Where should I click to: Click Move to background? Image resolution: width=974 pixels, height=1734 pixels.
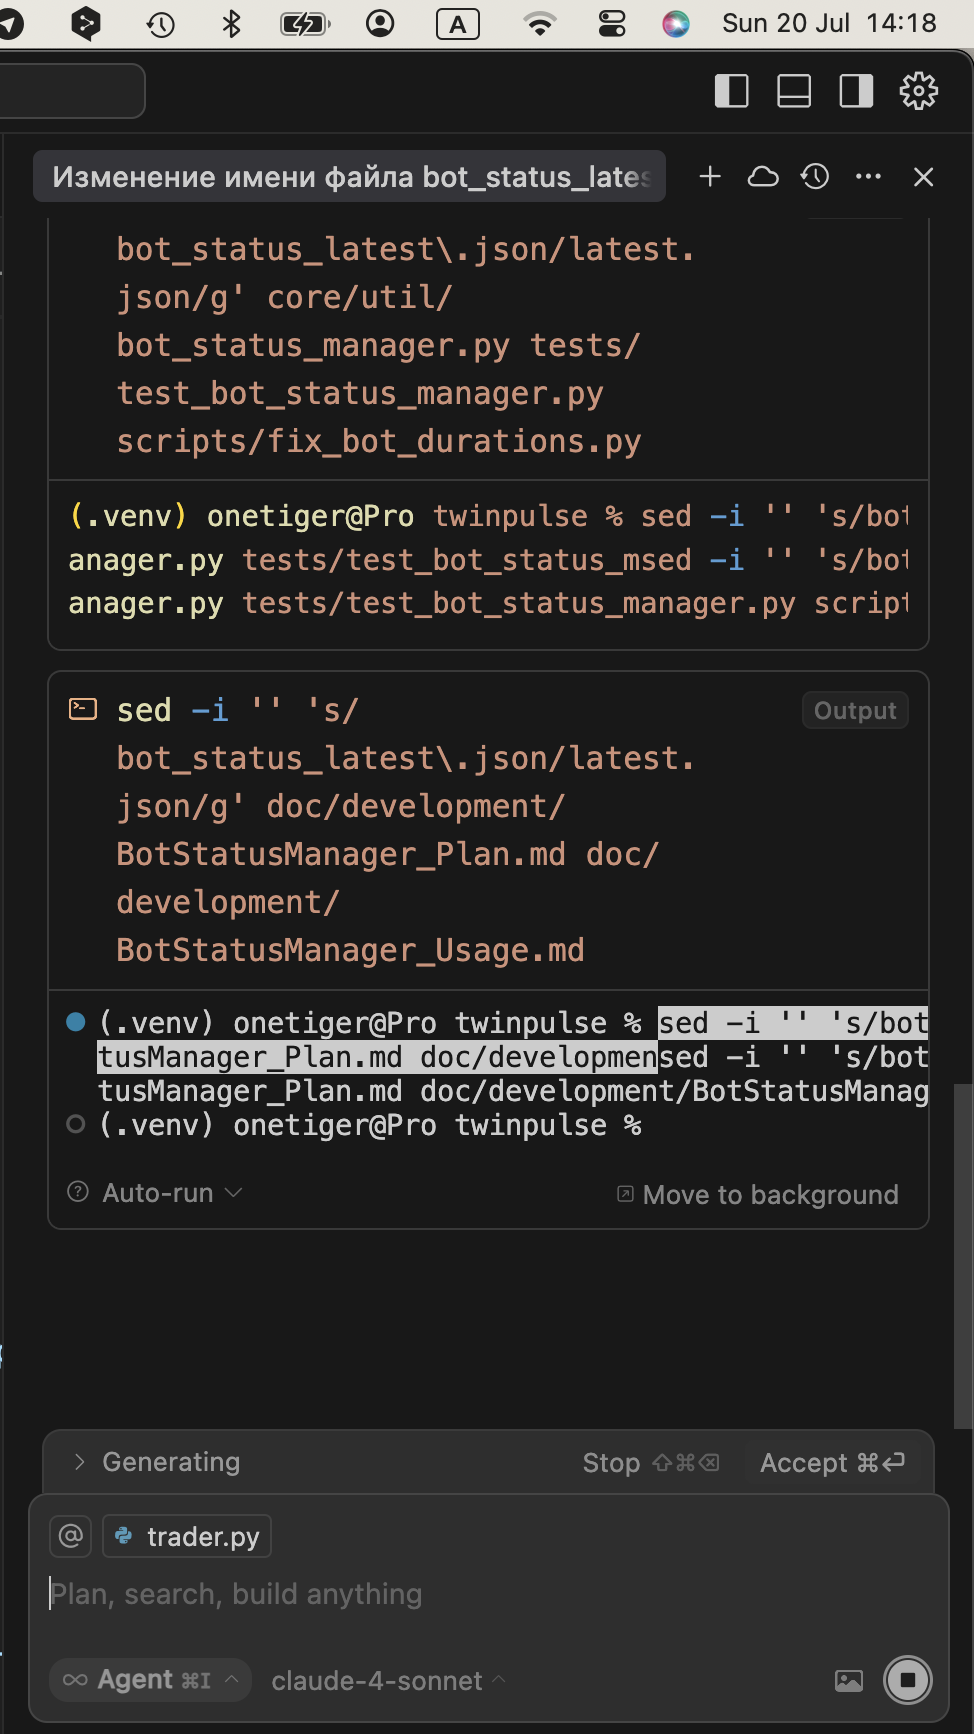[758, 1195]
